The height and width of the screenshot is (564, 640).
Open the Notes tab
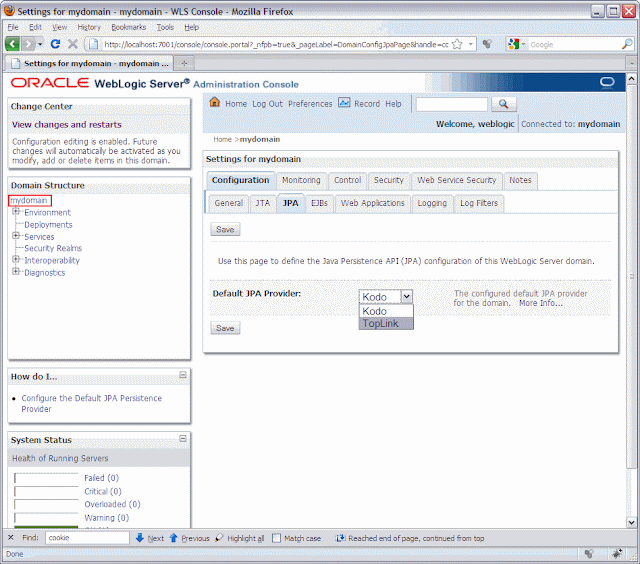tap(520, 180)
